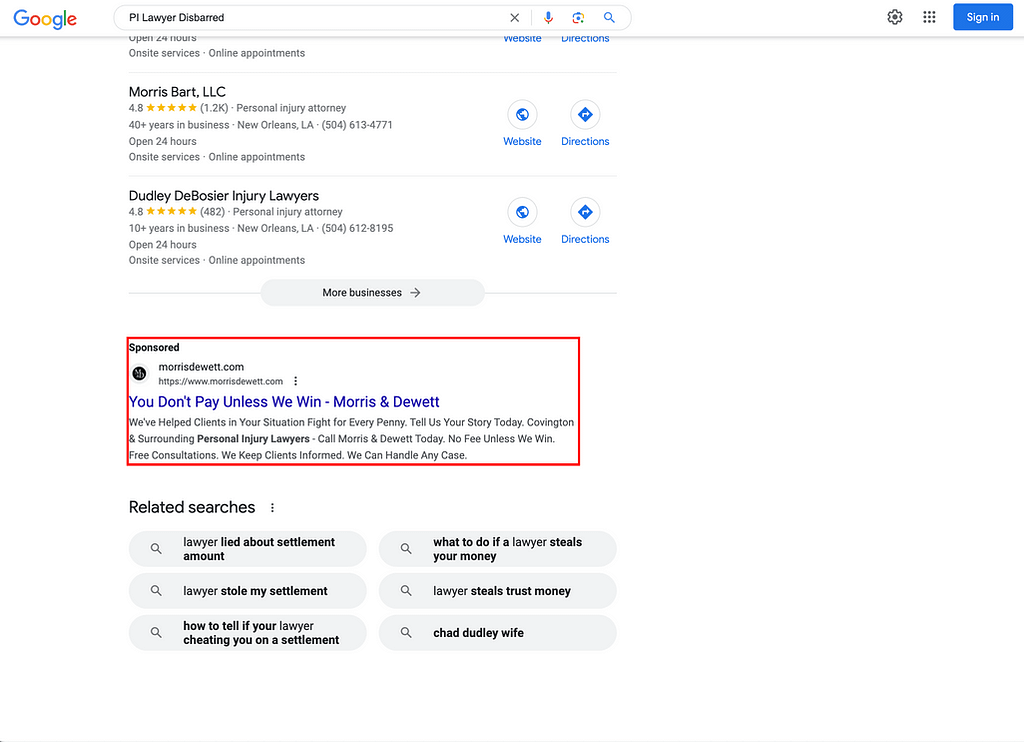Screen dimensions: 1024x742
Task: Search 'how to tell if your lawyer cheating'
Action: point(248,632)
